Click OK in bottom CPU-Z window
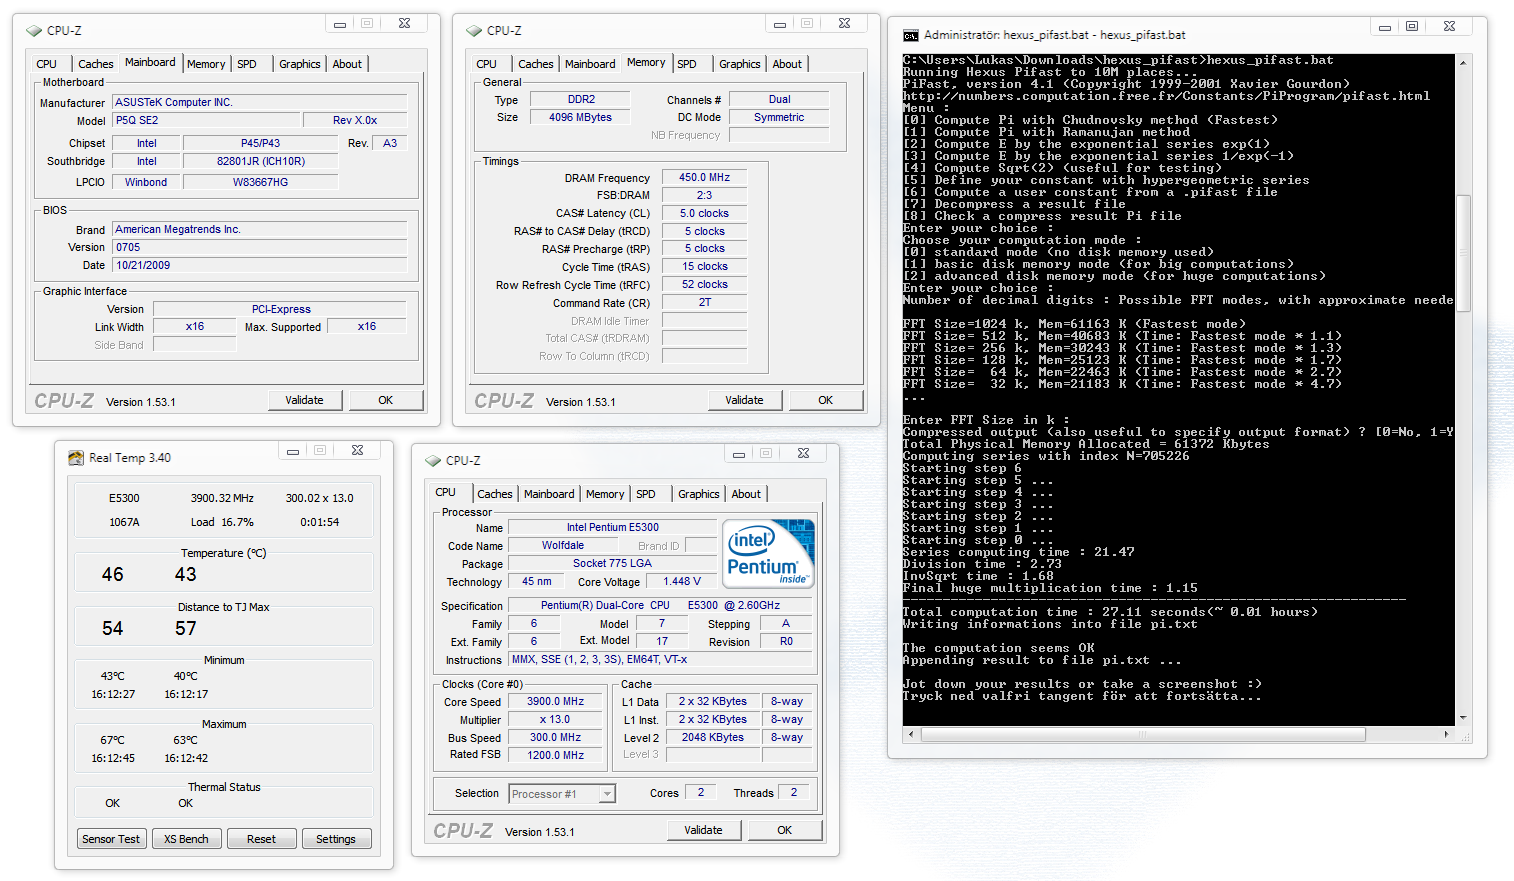This screenshot has height=881, width=1514. pos(785,830)
